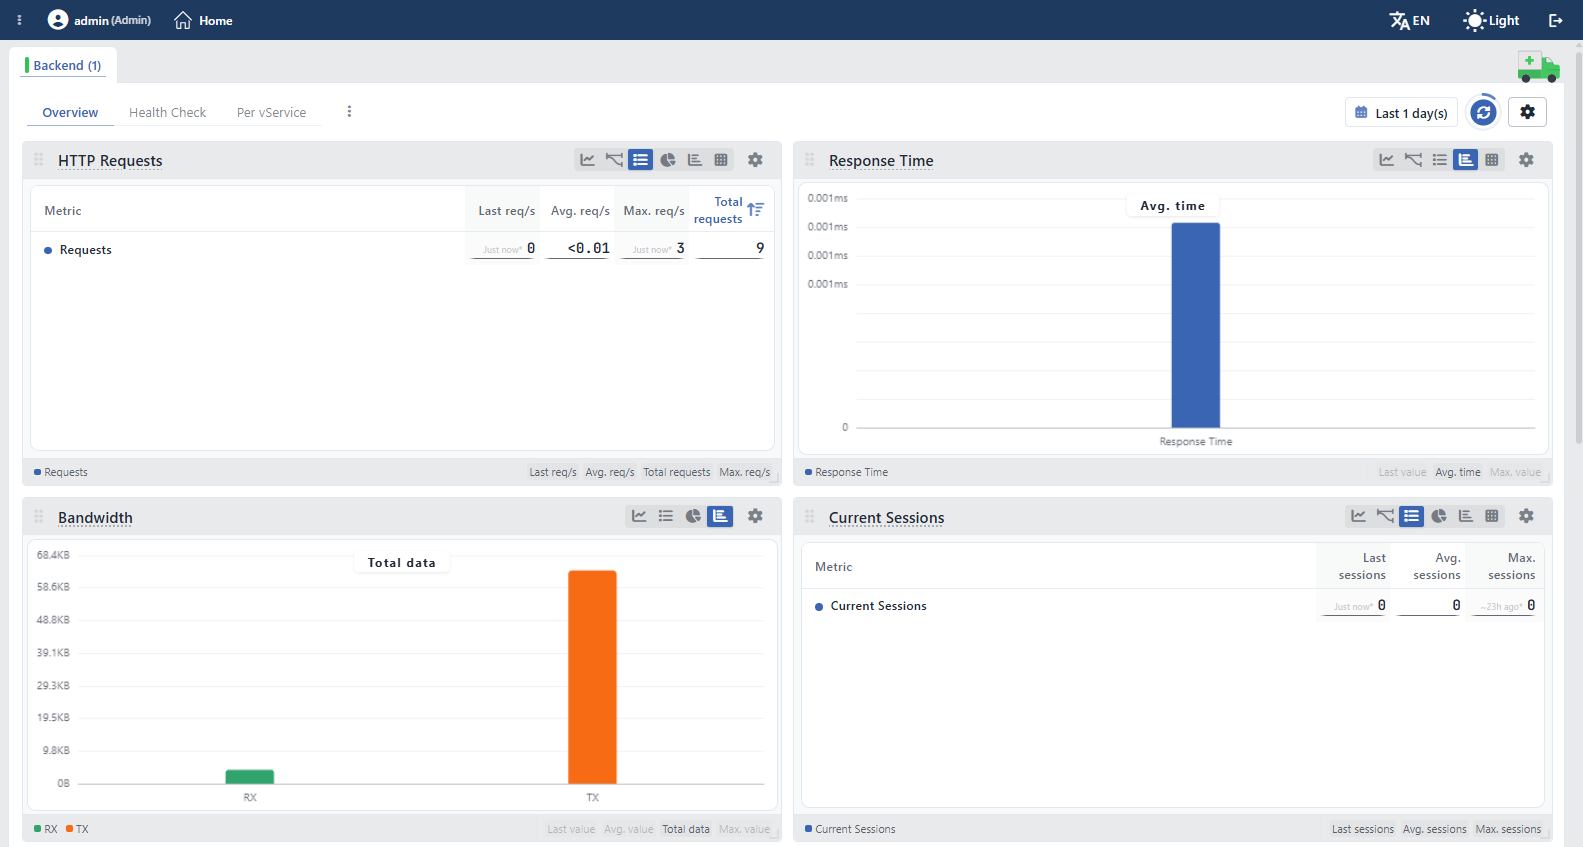The image size is (1583, 847).
Task: Toggle Total data in Bandwidth footer
Action: 686,829
